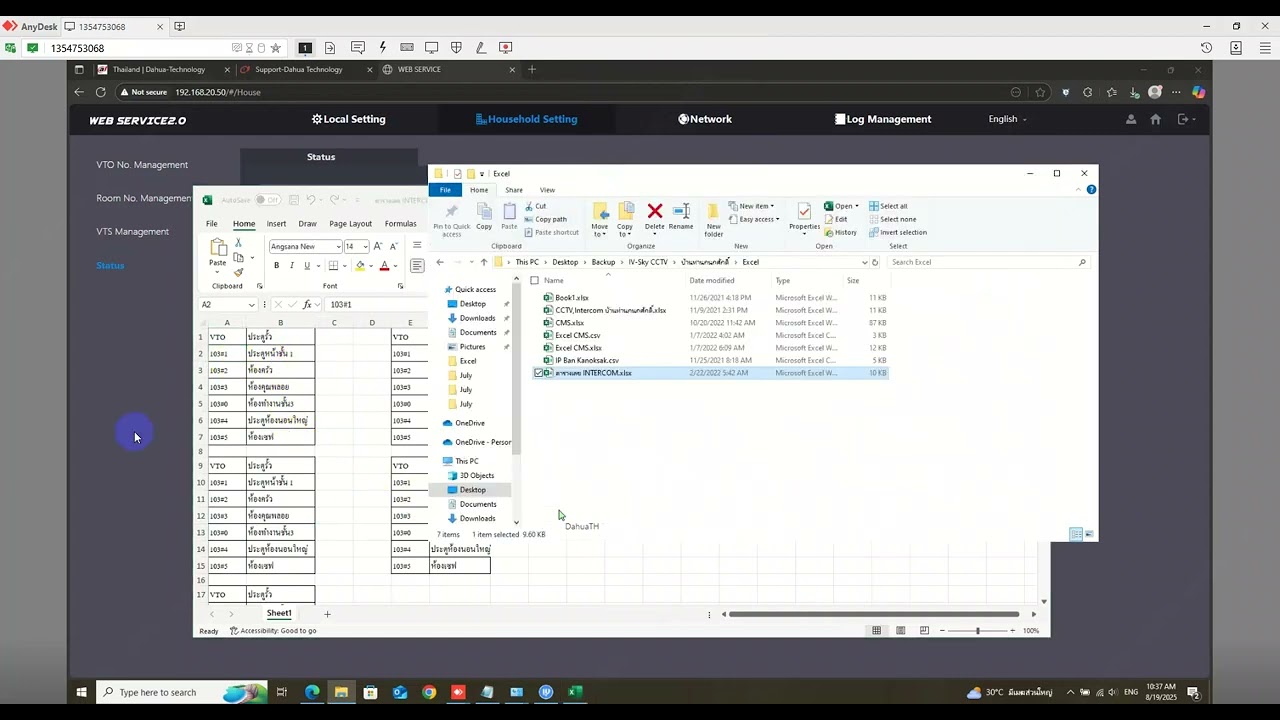Click Excel Paste clipboard icon
Image resolution: width=1280 pixels, height=720 pixels.
[x=218, y=247]
